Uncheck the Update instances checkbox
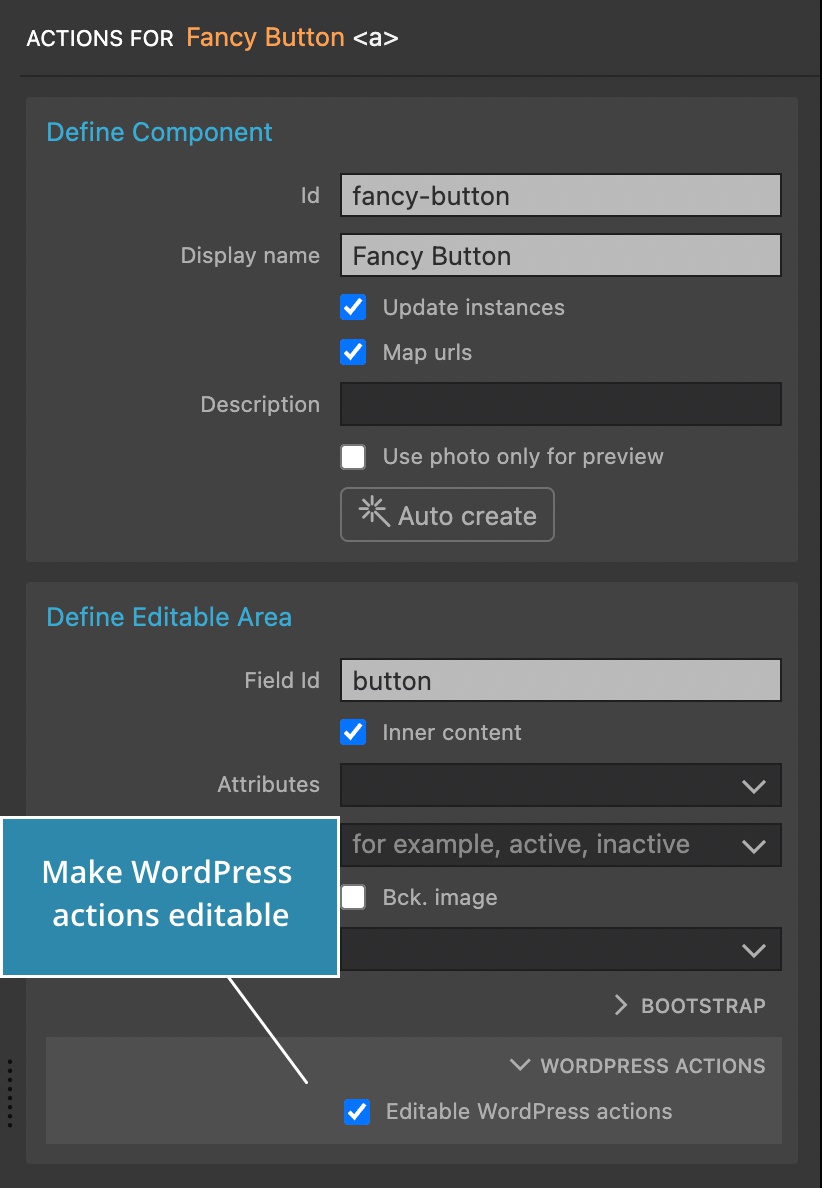822x1188 pixels. click(x=353, y=308)
